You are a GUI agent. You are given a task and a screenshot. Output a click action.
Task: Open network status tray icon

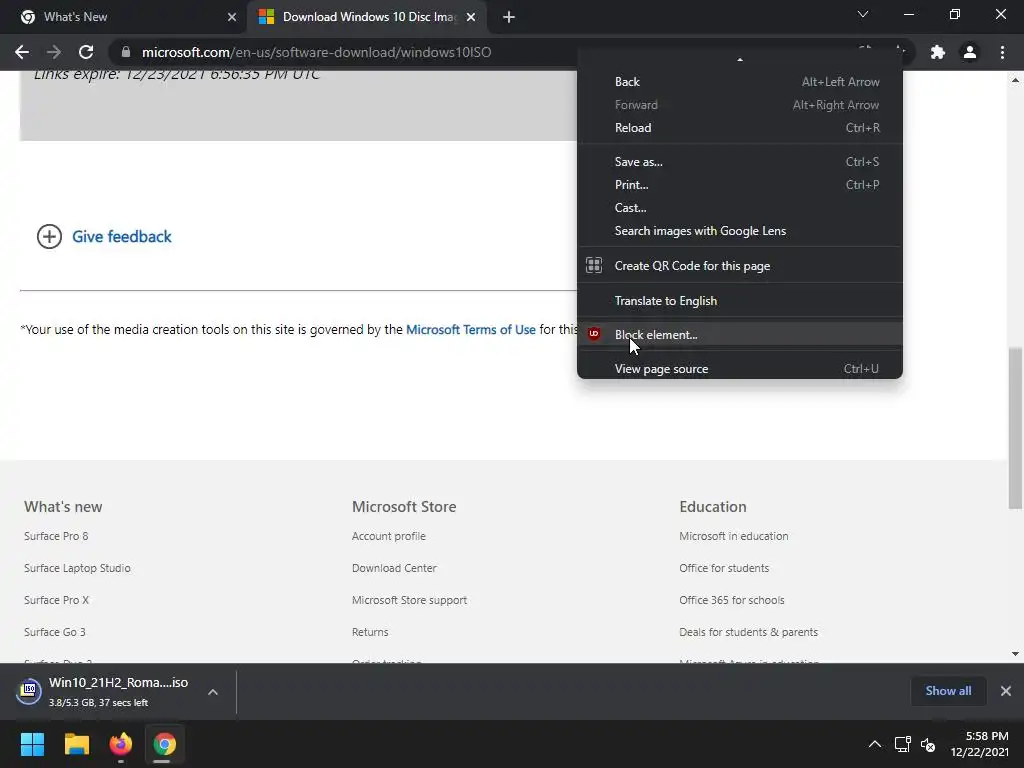(x=903, y=744)
